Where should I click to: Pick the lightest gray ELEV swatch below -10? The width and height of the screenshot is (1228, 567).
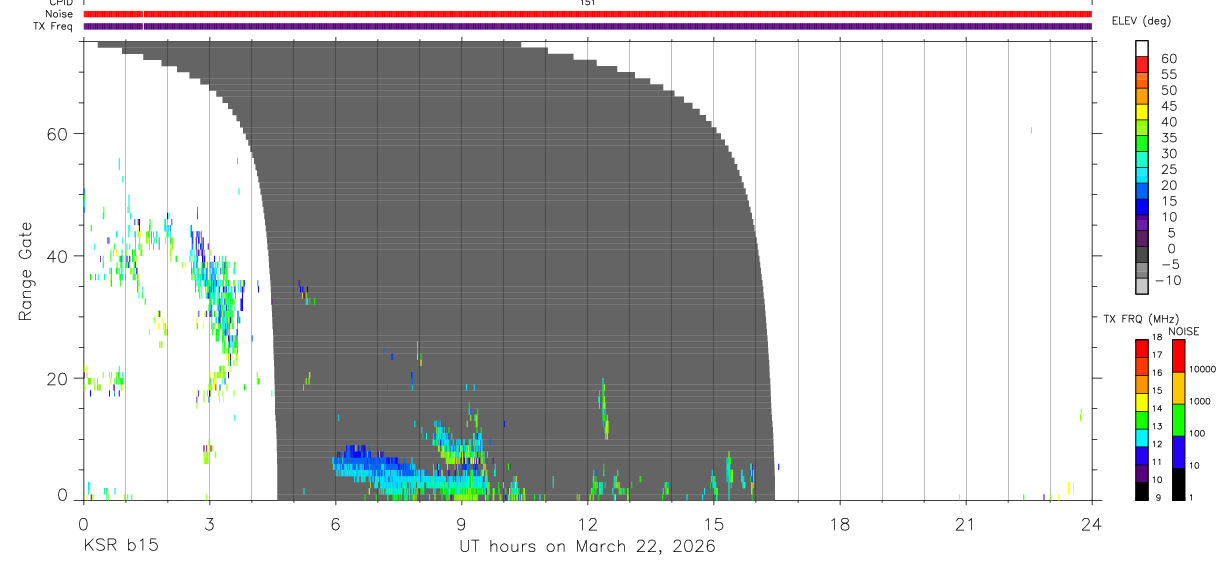(x=1142, y=286)
